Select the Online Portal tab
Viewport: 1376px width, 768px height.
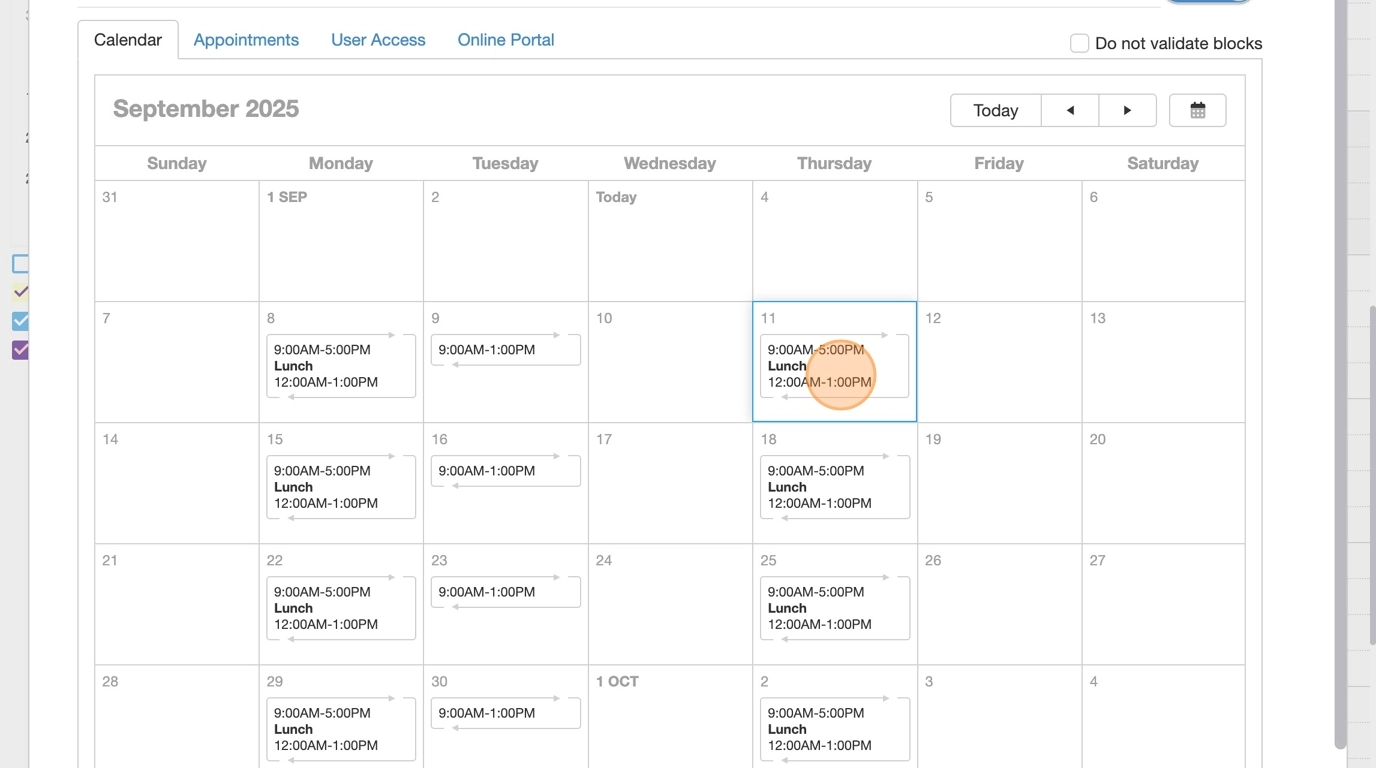(x=506, y=40)
